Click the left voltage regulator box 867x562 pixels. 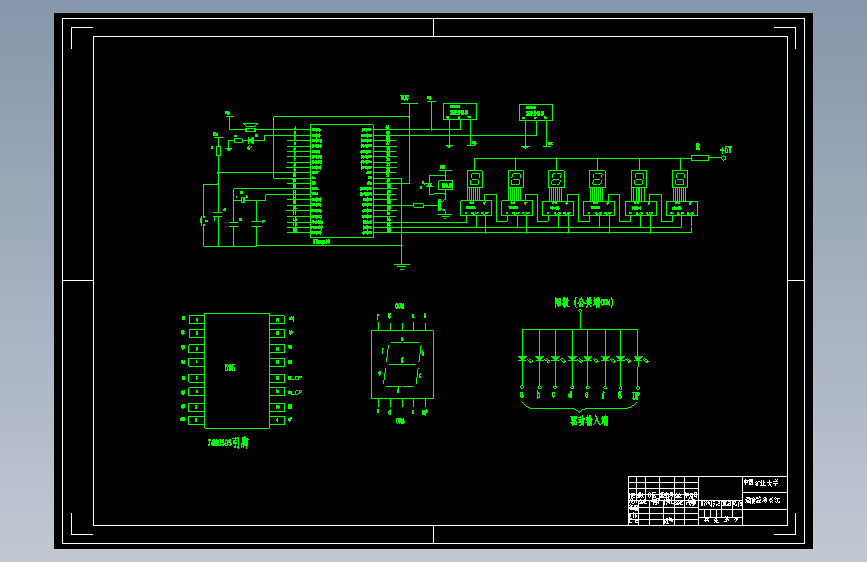point(459,111)
